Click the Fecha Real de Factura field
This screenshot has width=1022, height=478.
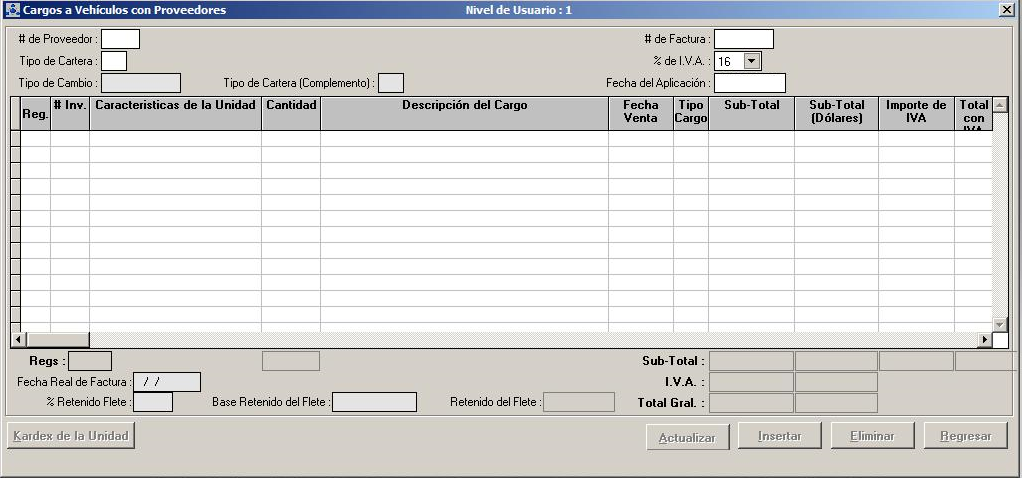click(x=167, y=382)
